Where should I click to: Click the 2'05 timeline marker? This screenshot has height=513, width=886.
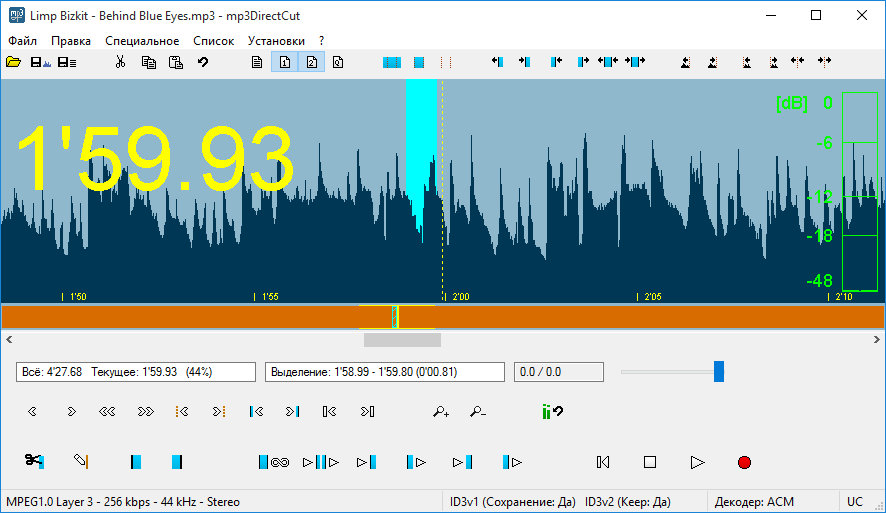click(650, 297)
